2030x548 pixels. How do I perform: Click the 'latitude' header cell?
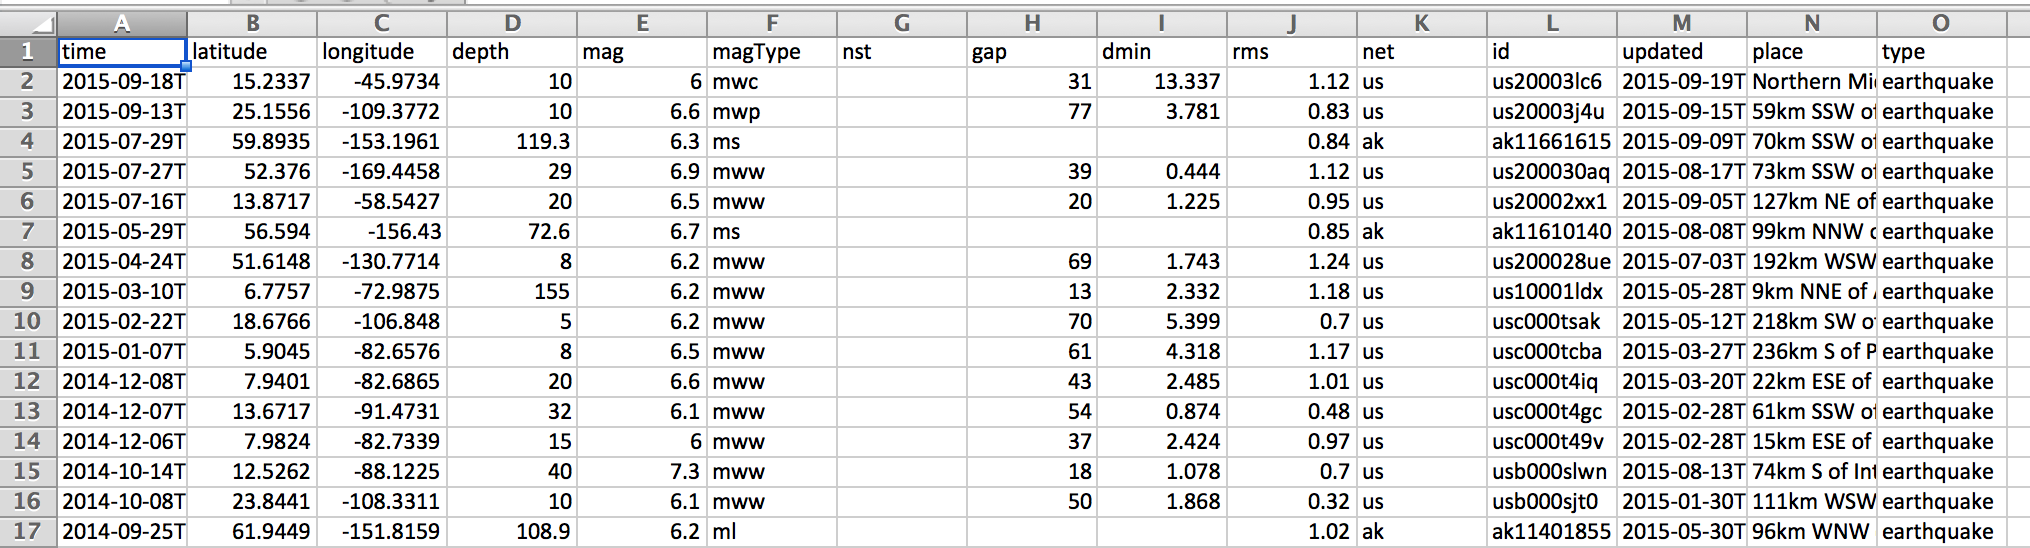252,52
